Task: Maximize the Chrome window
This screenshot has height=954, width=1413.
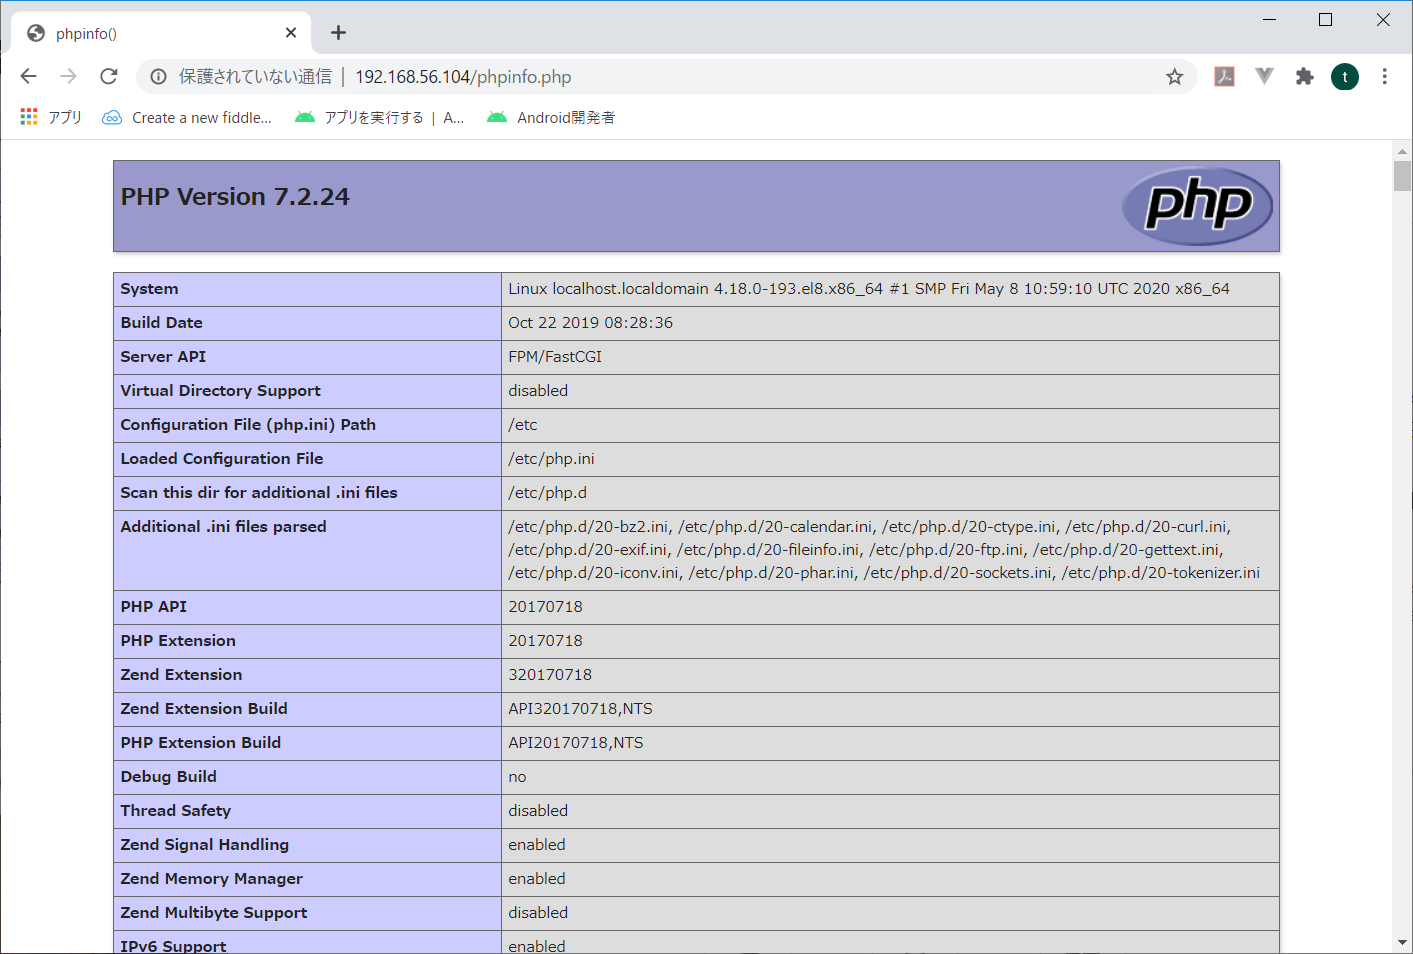Action: point(1325,19)
